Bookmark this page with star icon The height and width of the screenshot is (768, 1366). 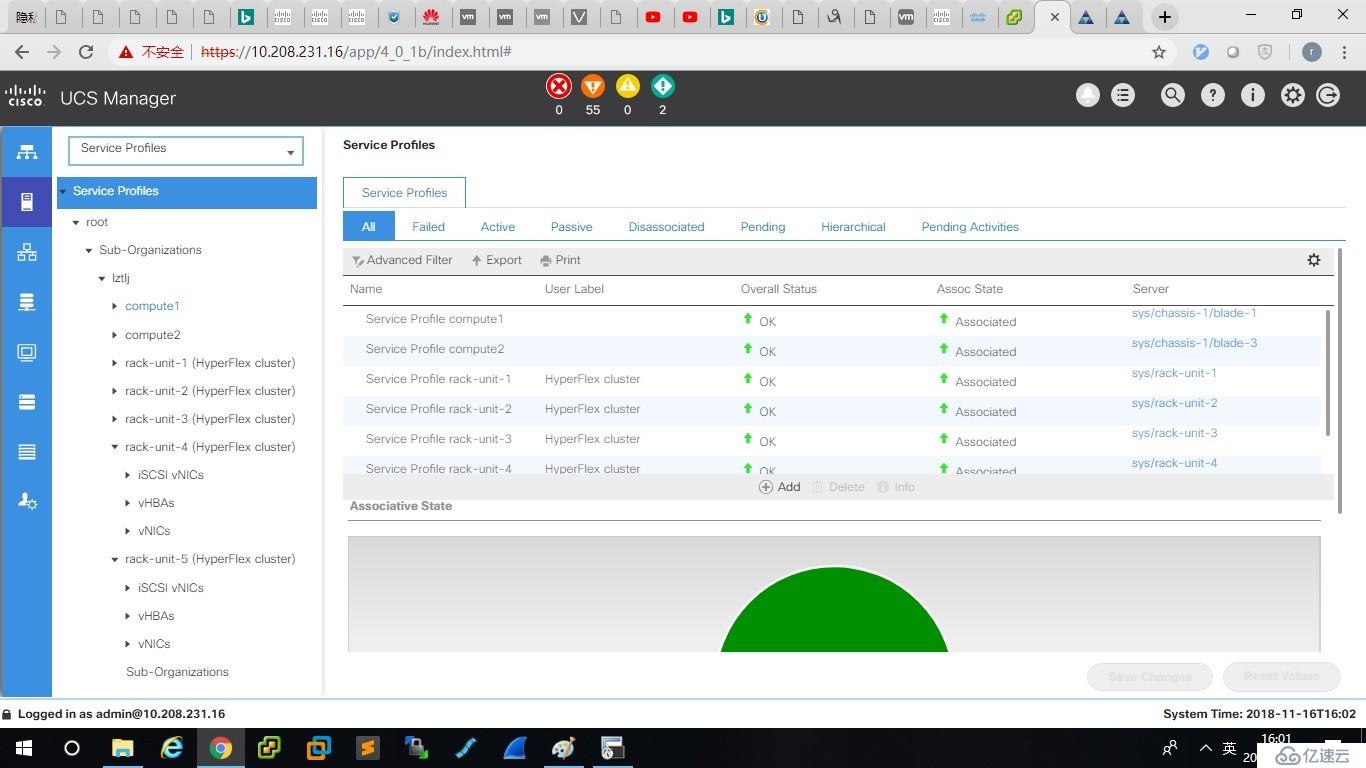click(1159, 52)
